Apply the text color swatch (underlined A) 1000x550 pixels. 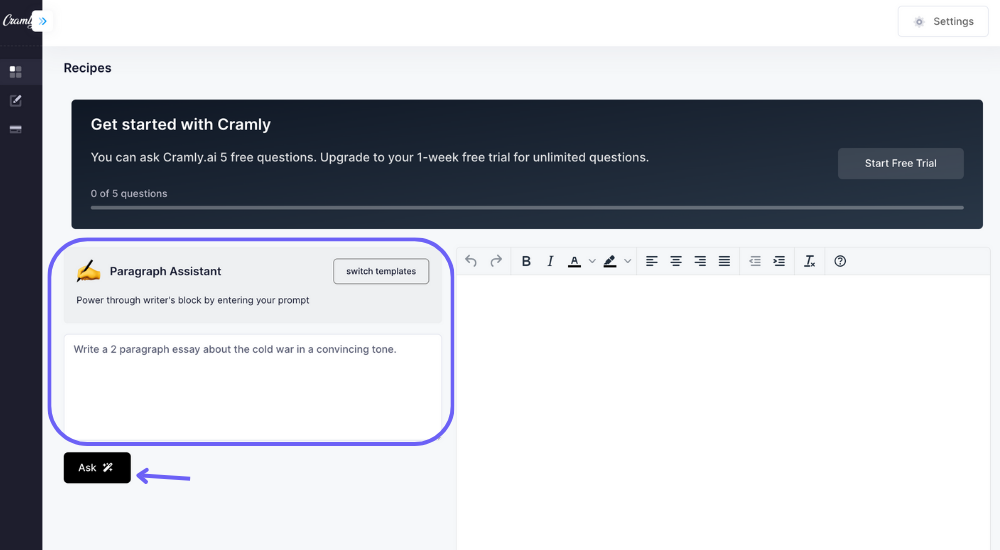coord(574,261)
